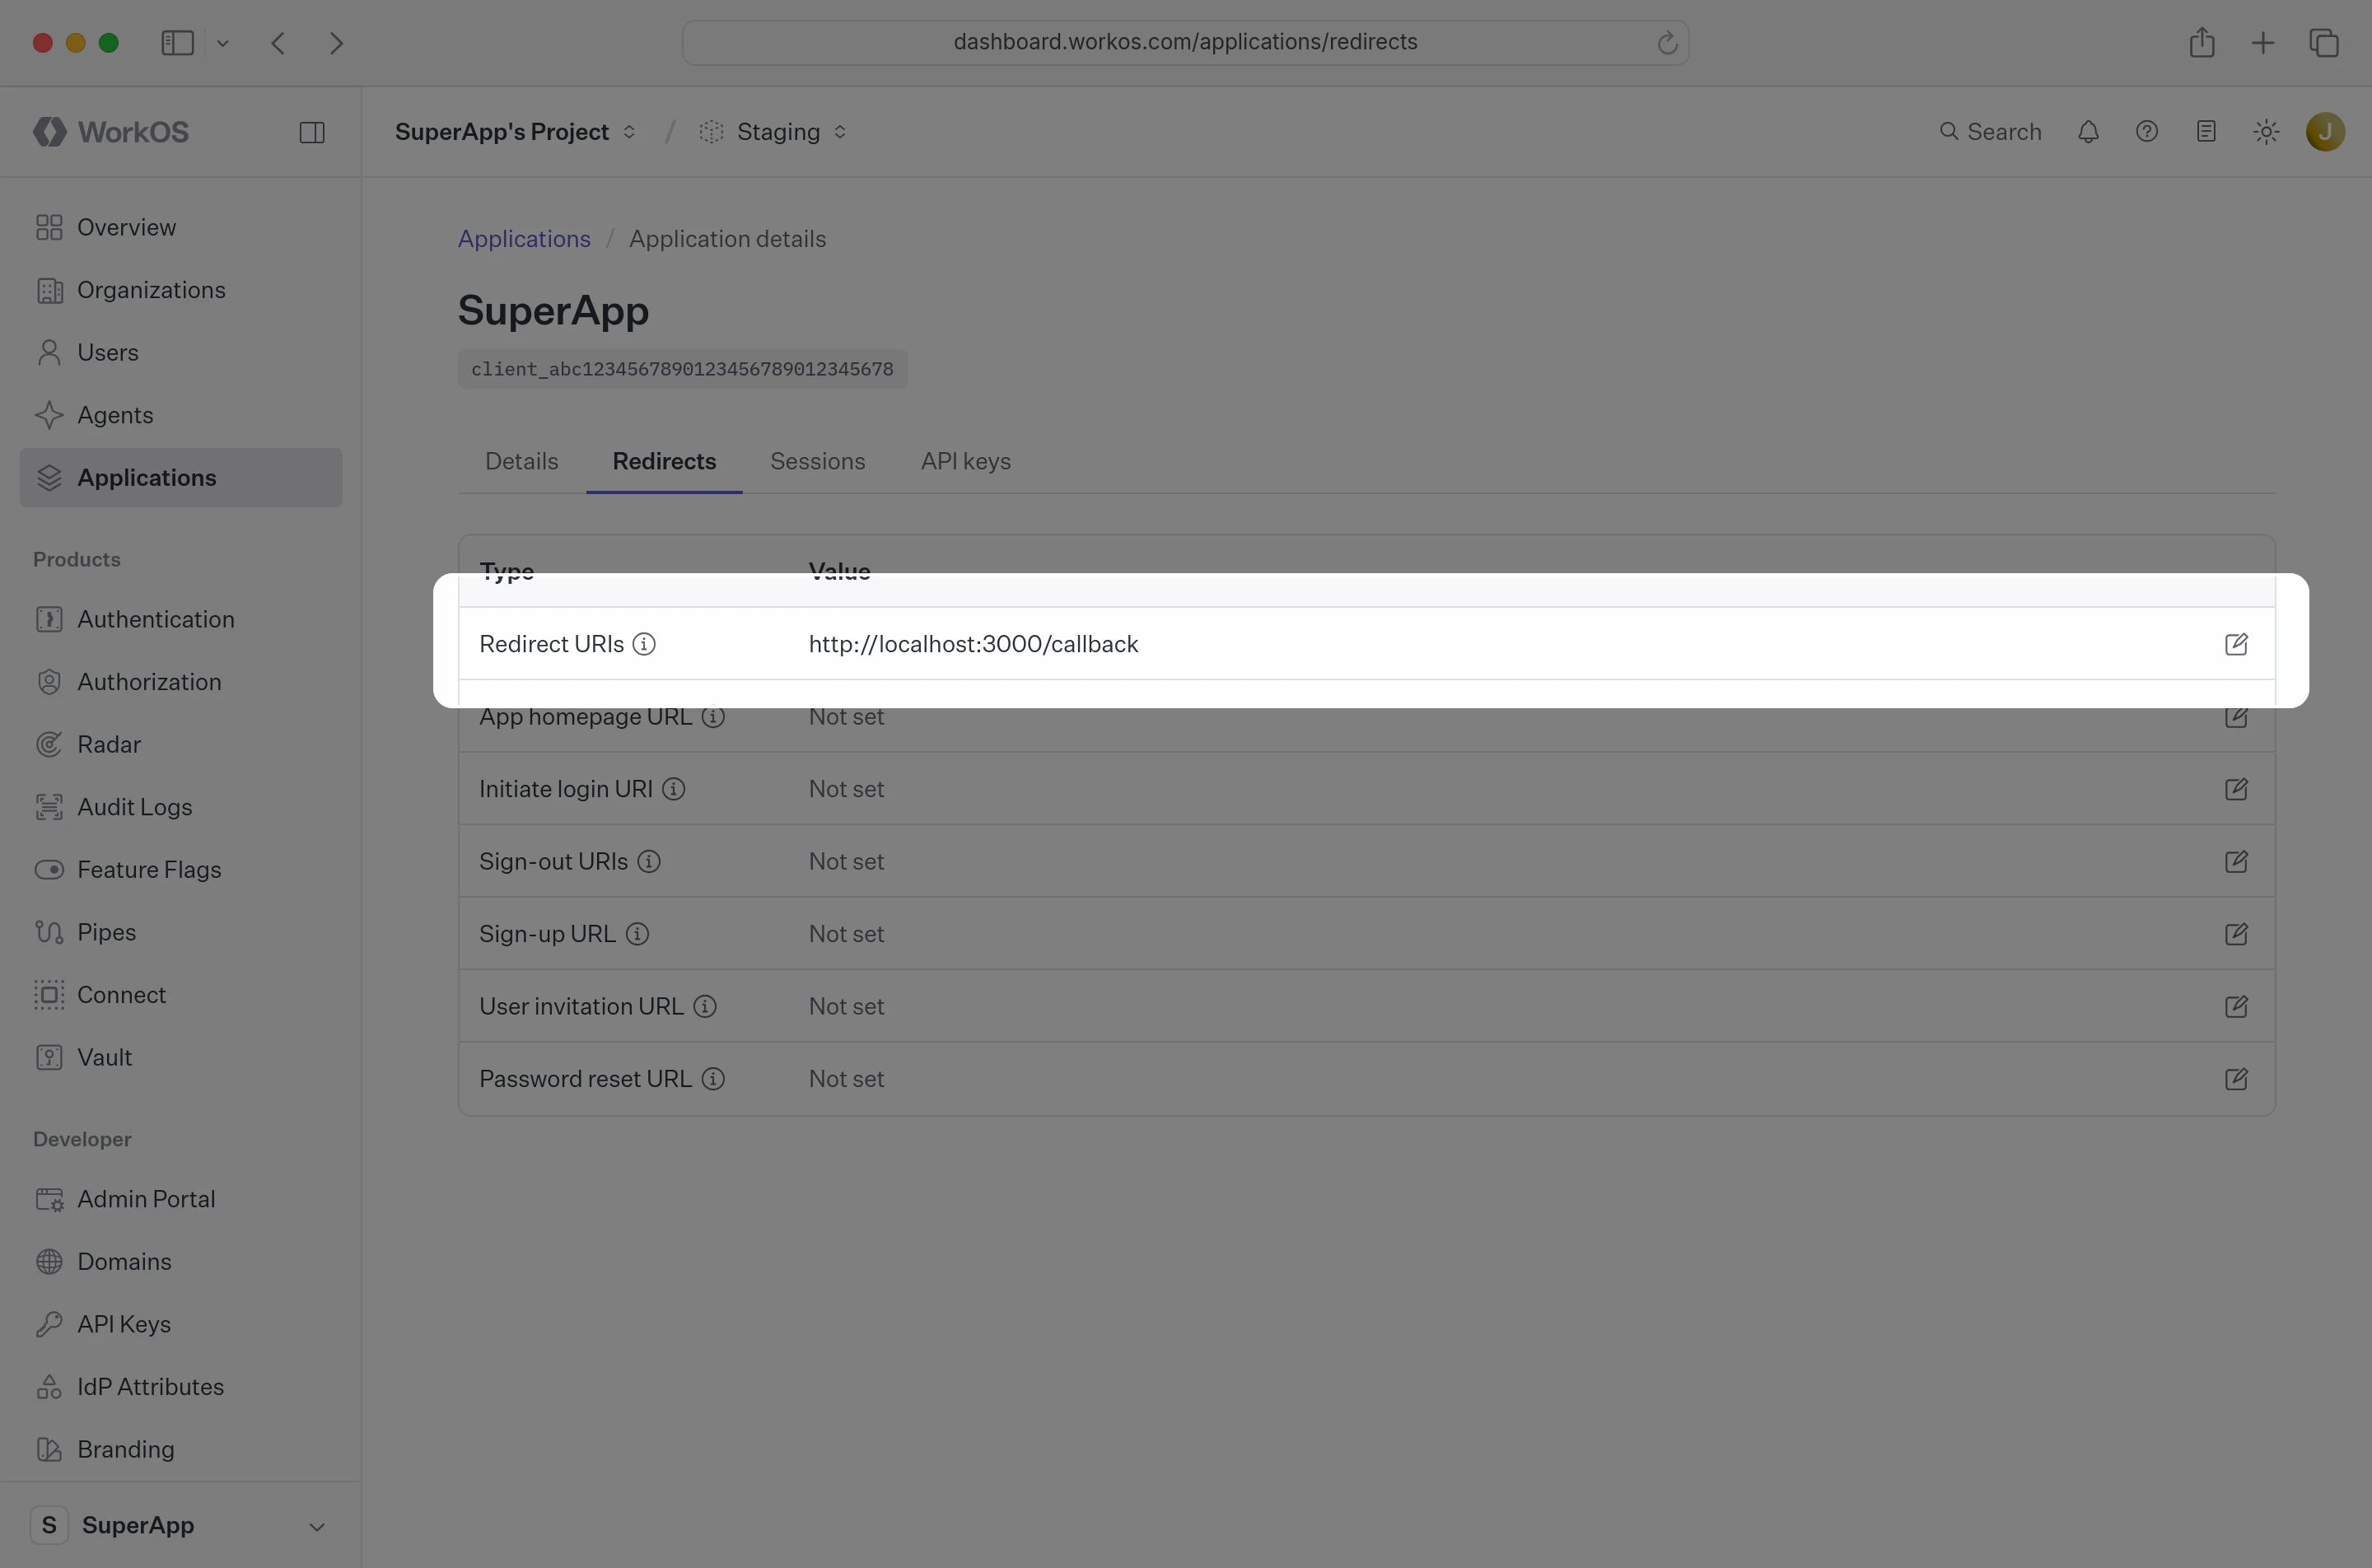Toggle the browser sidebar
2372x1568 pixels.
(178, 43)
